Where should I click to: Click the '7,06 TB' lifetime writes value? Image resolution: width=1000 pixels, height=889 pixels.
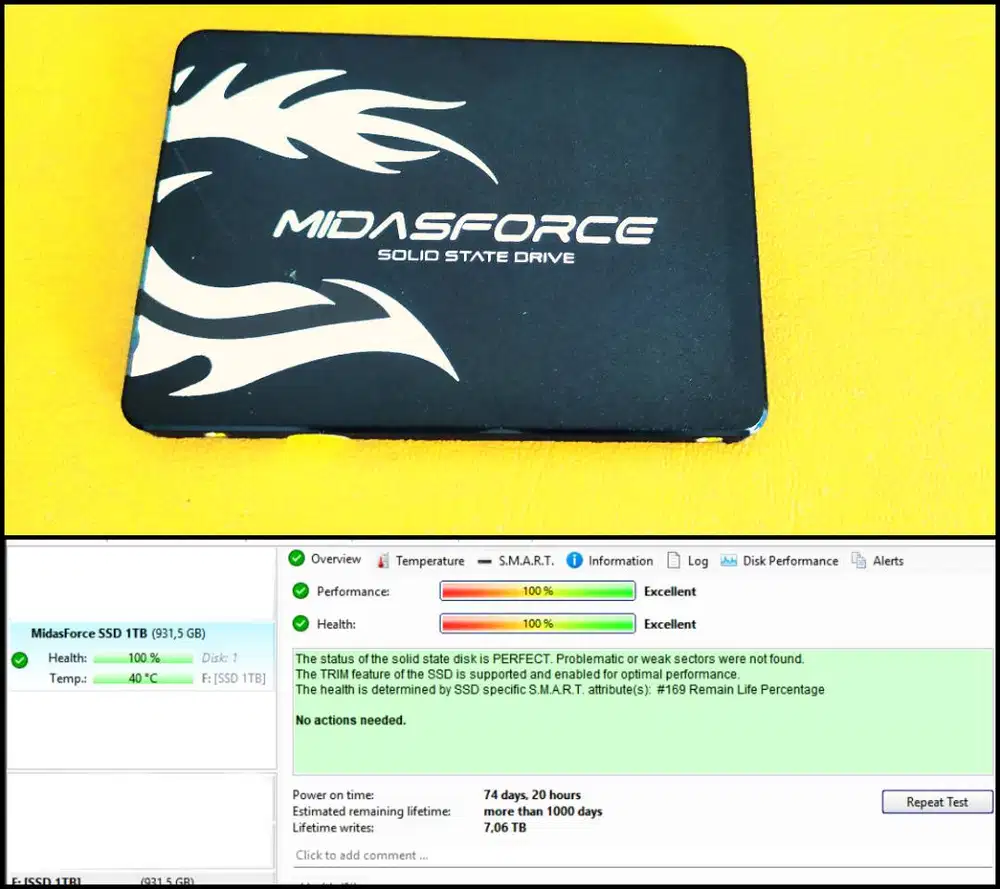(x=505, y=828)
